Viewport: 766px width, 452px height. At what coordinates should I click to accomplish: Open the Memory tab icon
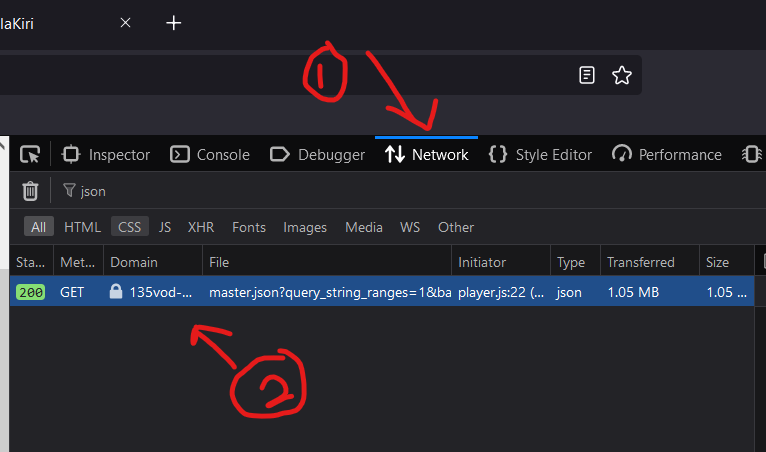coord(751,155)
